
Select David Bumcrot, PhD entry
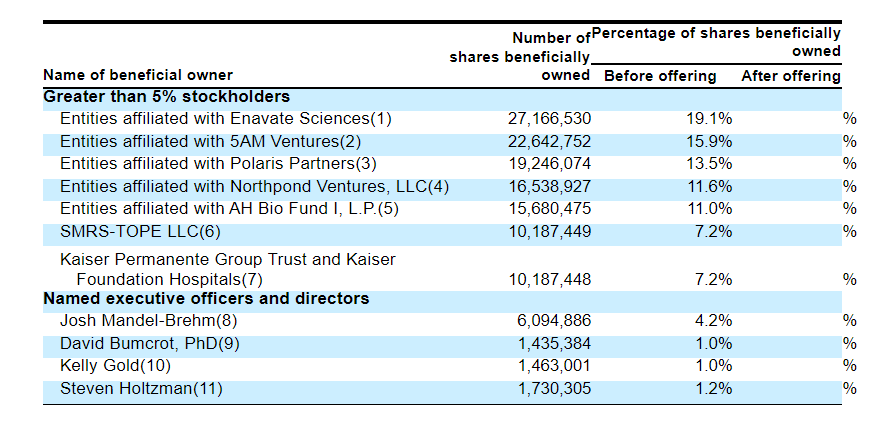(x=150, y=343)
